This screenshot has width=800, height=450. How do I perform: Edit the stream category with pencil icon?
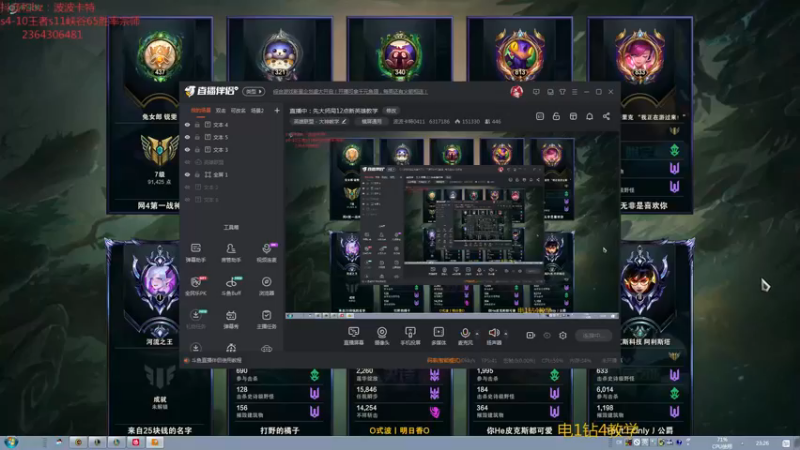[344, 121]
